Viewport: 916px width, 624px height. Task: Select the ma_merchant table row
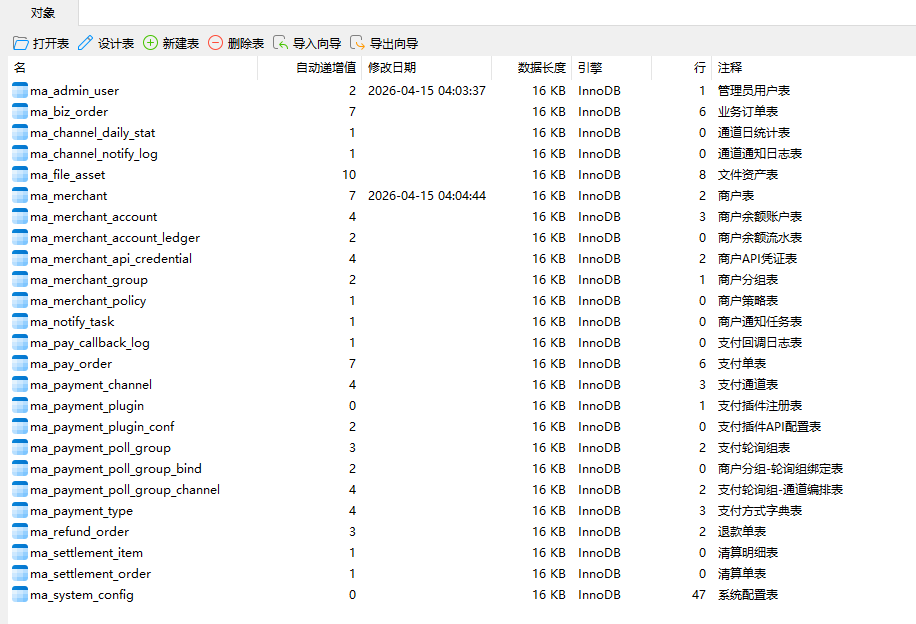69,196
